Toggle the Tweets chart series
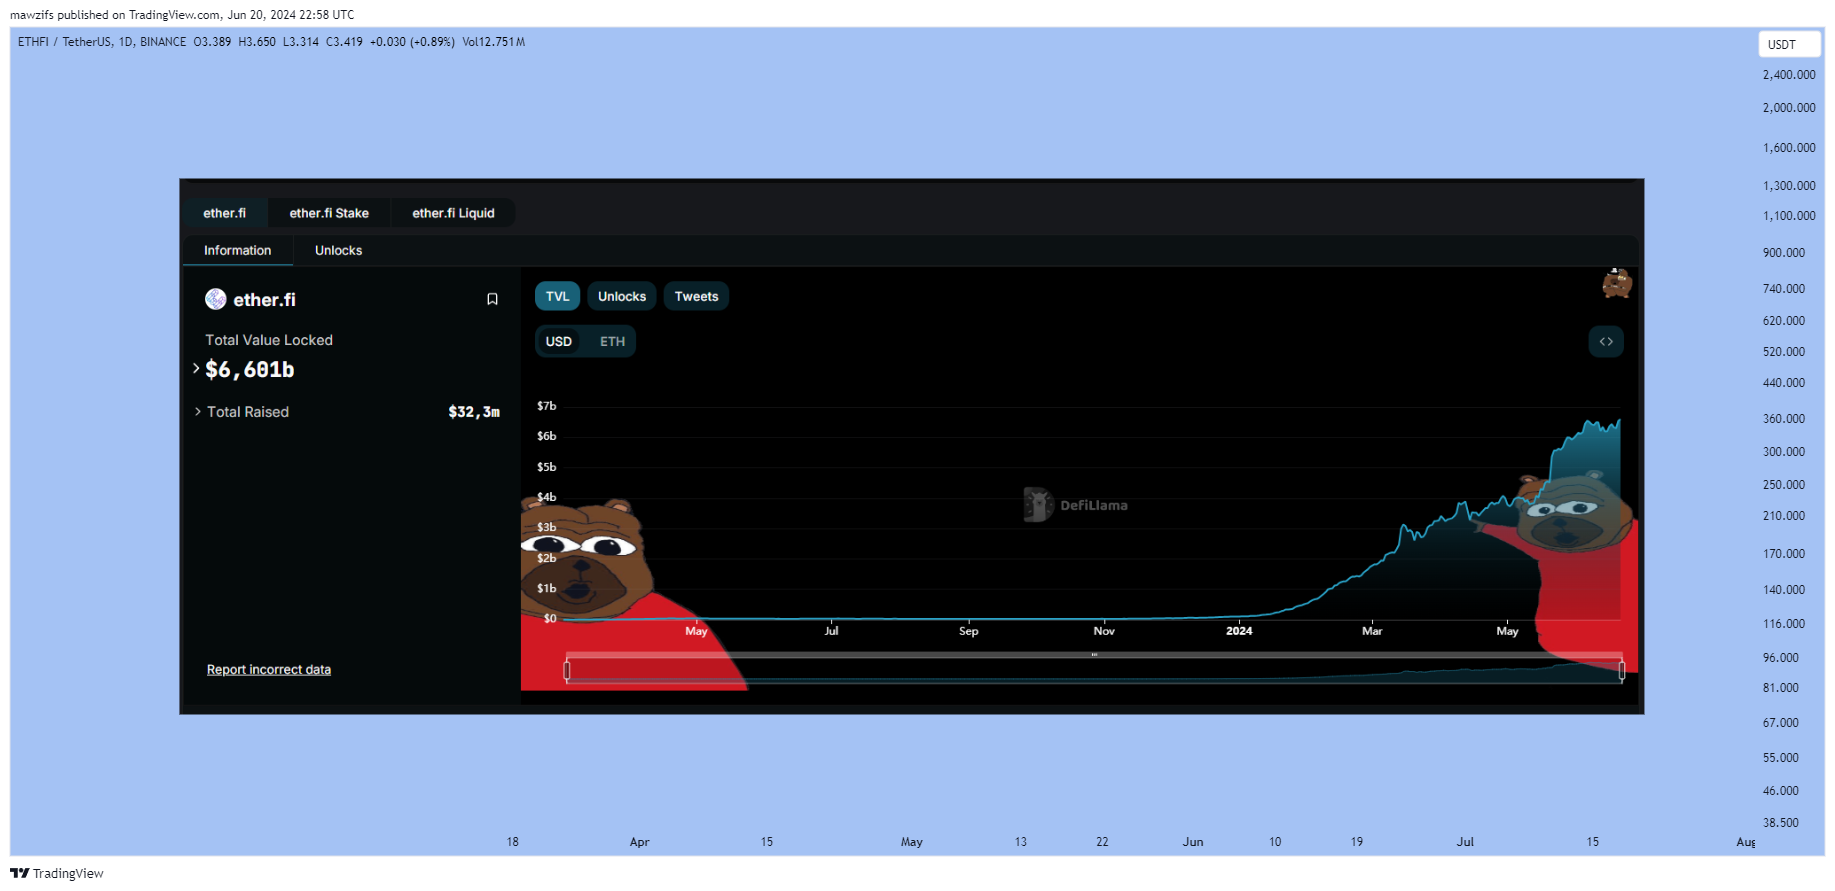Image resolution: width=1835 pixels, height=891 pixels. coord(696,296)
